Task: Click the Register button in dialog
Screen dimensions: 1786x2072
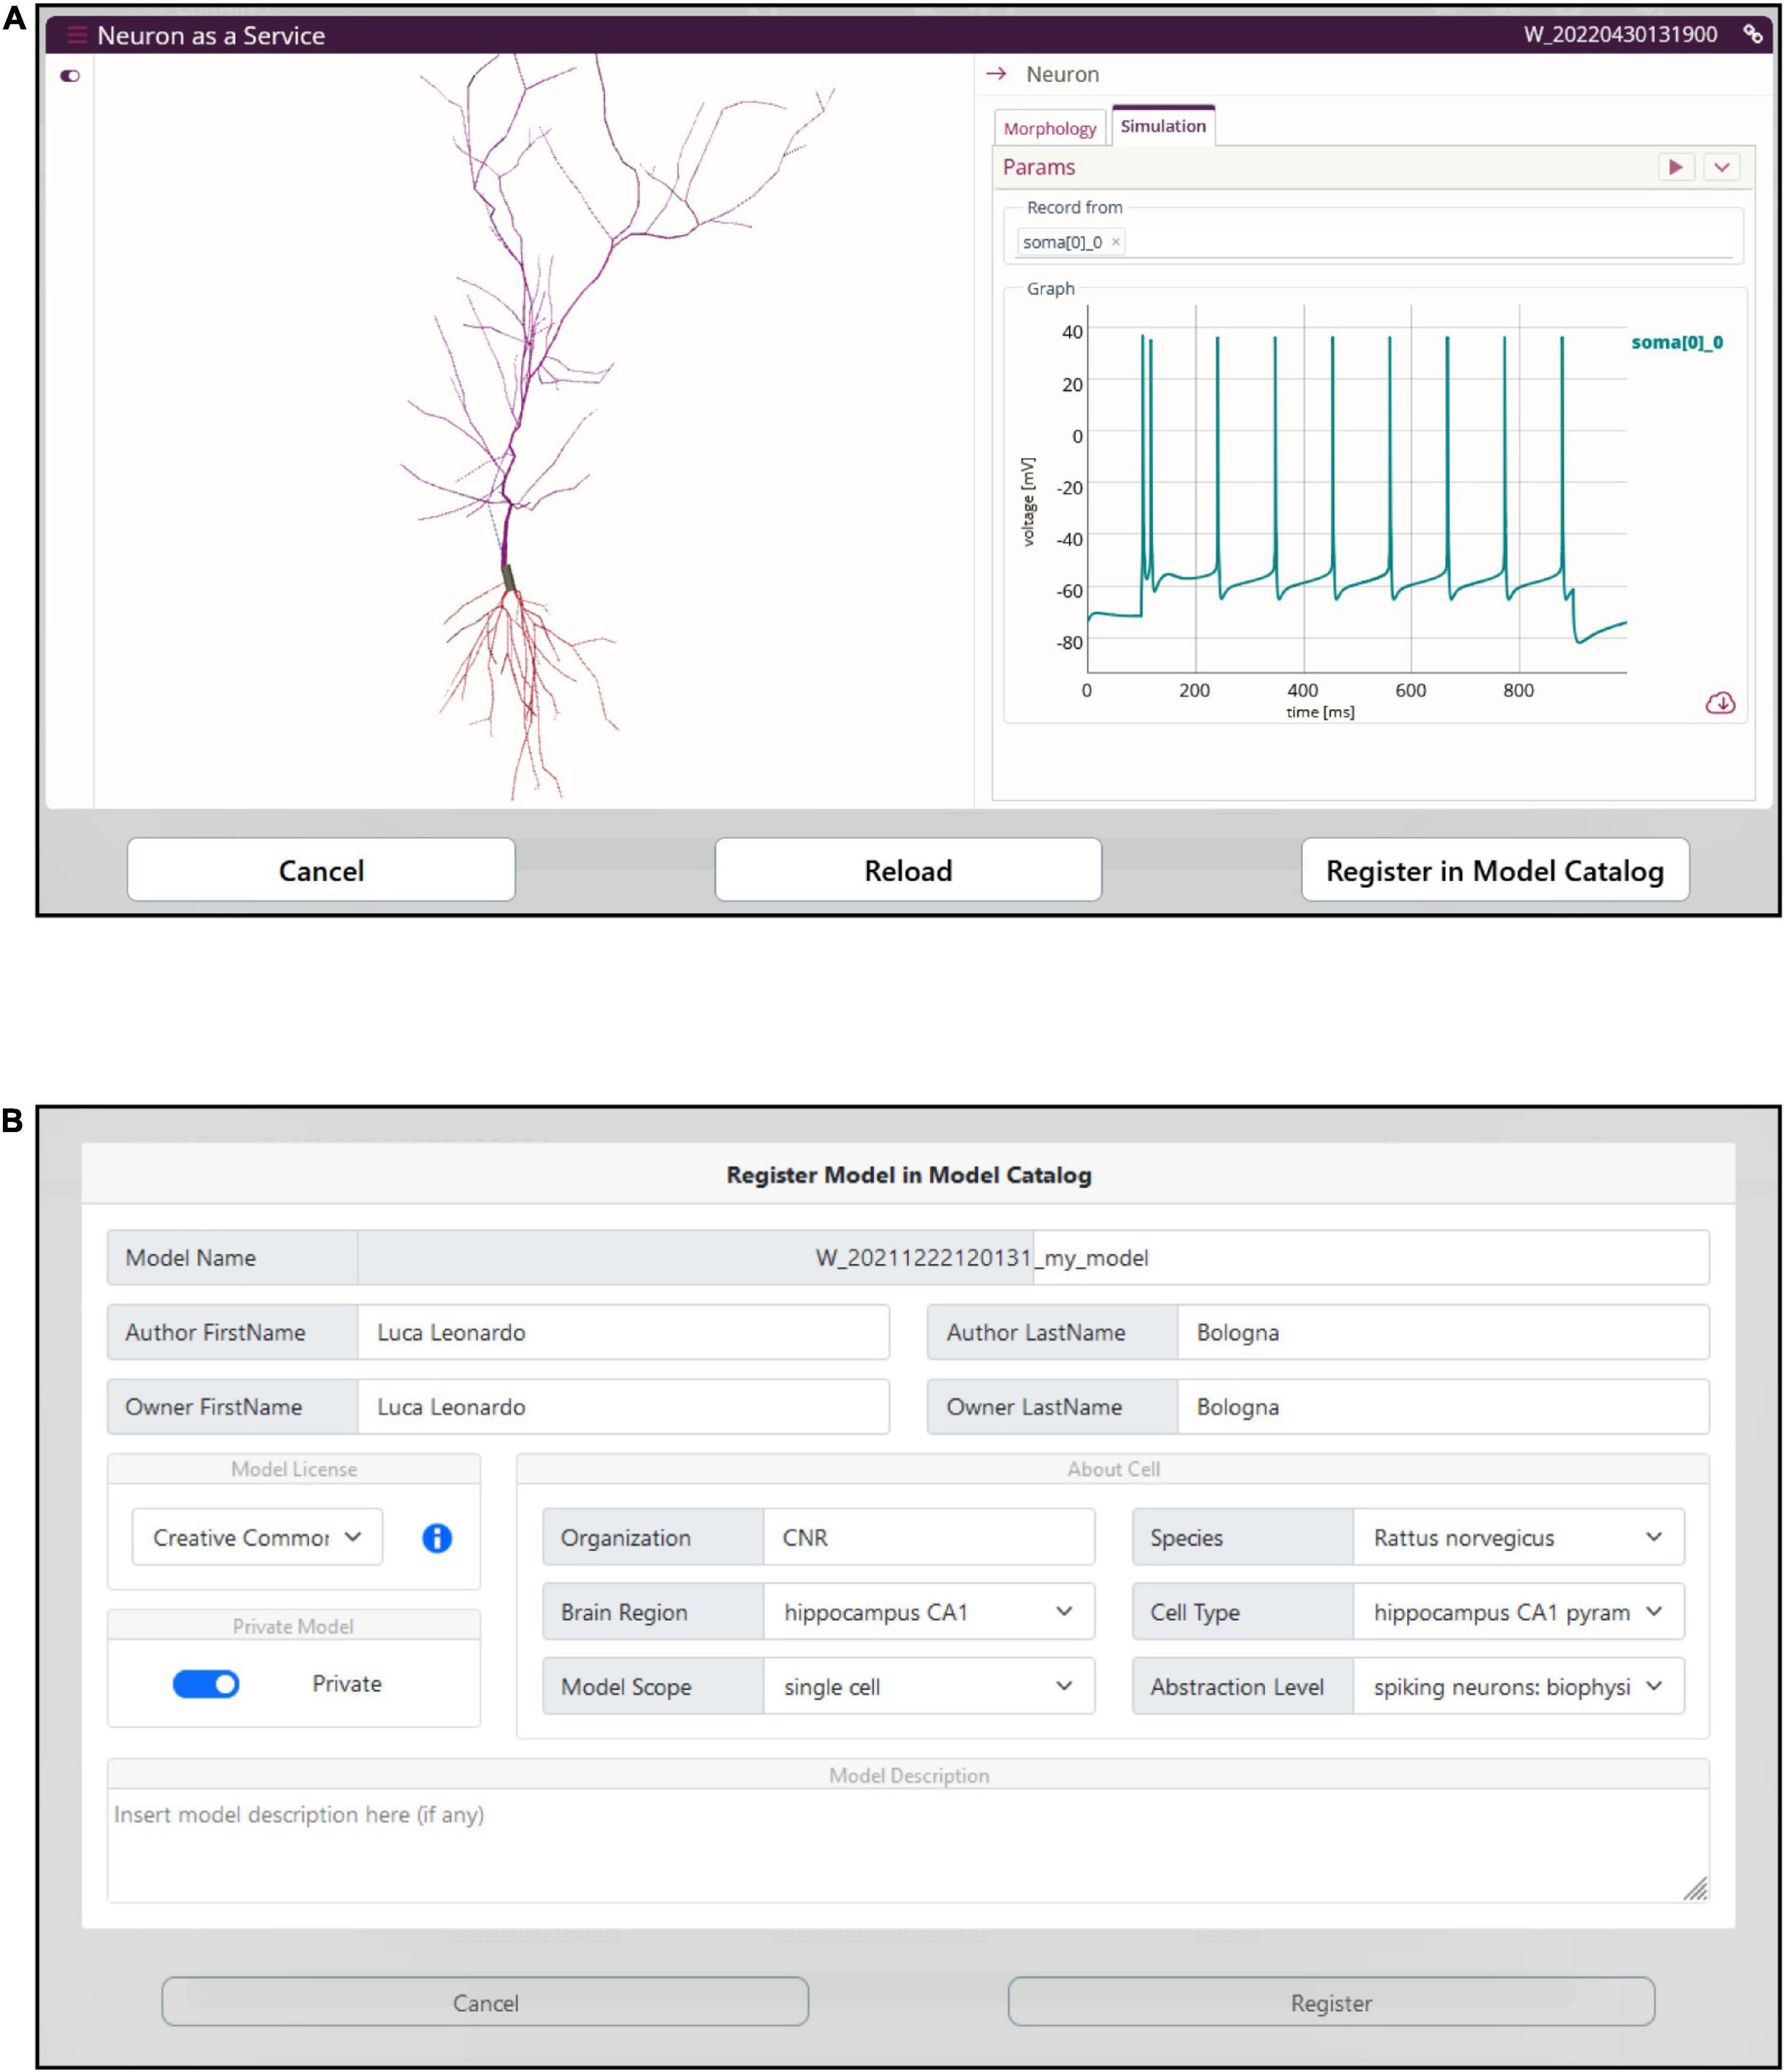Action: point(1331,2003)
